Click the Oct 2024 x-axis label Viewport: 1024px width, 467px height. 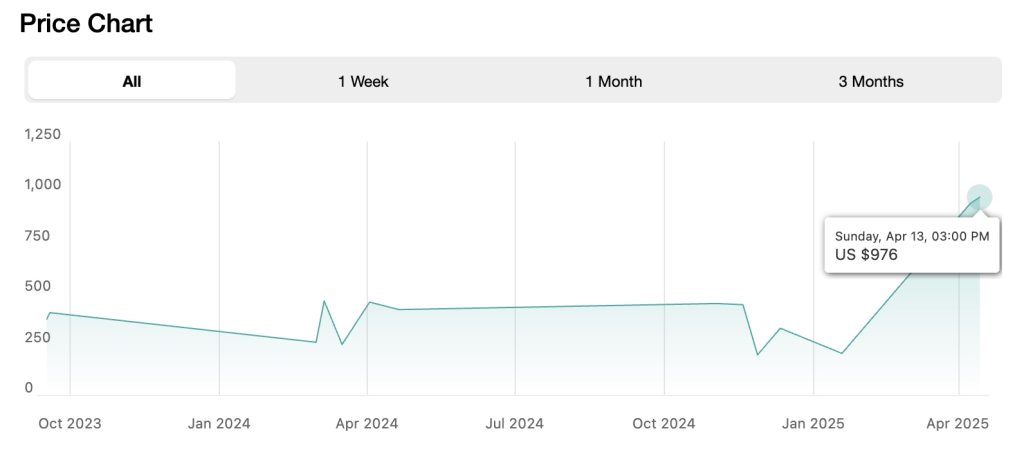(x=664, y=424)
